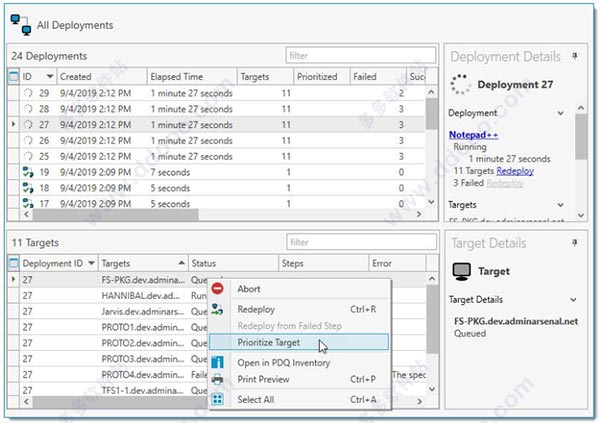
Task: Click the running spinner icon for deployment 25
Action: (28, 156)
